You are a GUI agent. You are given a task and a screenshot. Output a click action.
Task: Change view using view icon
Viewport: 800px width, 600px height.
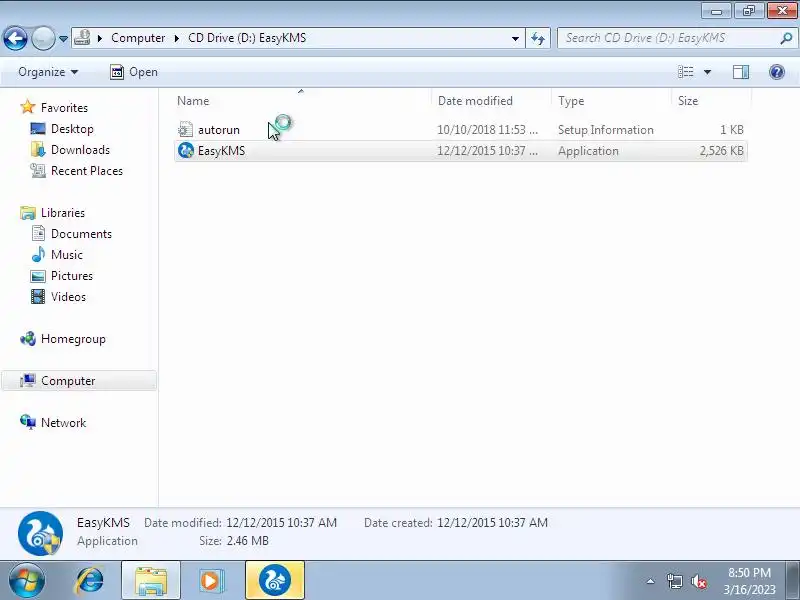pos(685,72)
